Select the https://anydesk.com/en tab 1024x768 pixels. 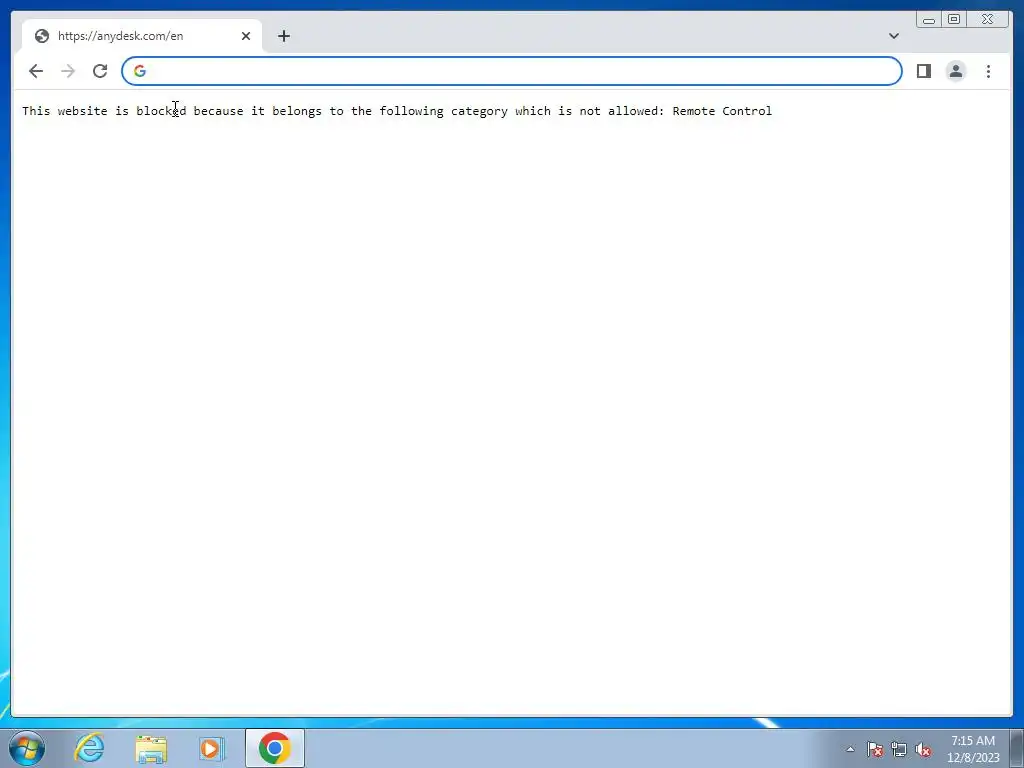(142, 36)
